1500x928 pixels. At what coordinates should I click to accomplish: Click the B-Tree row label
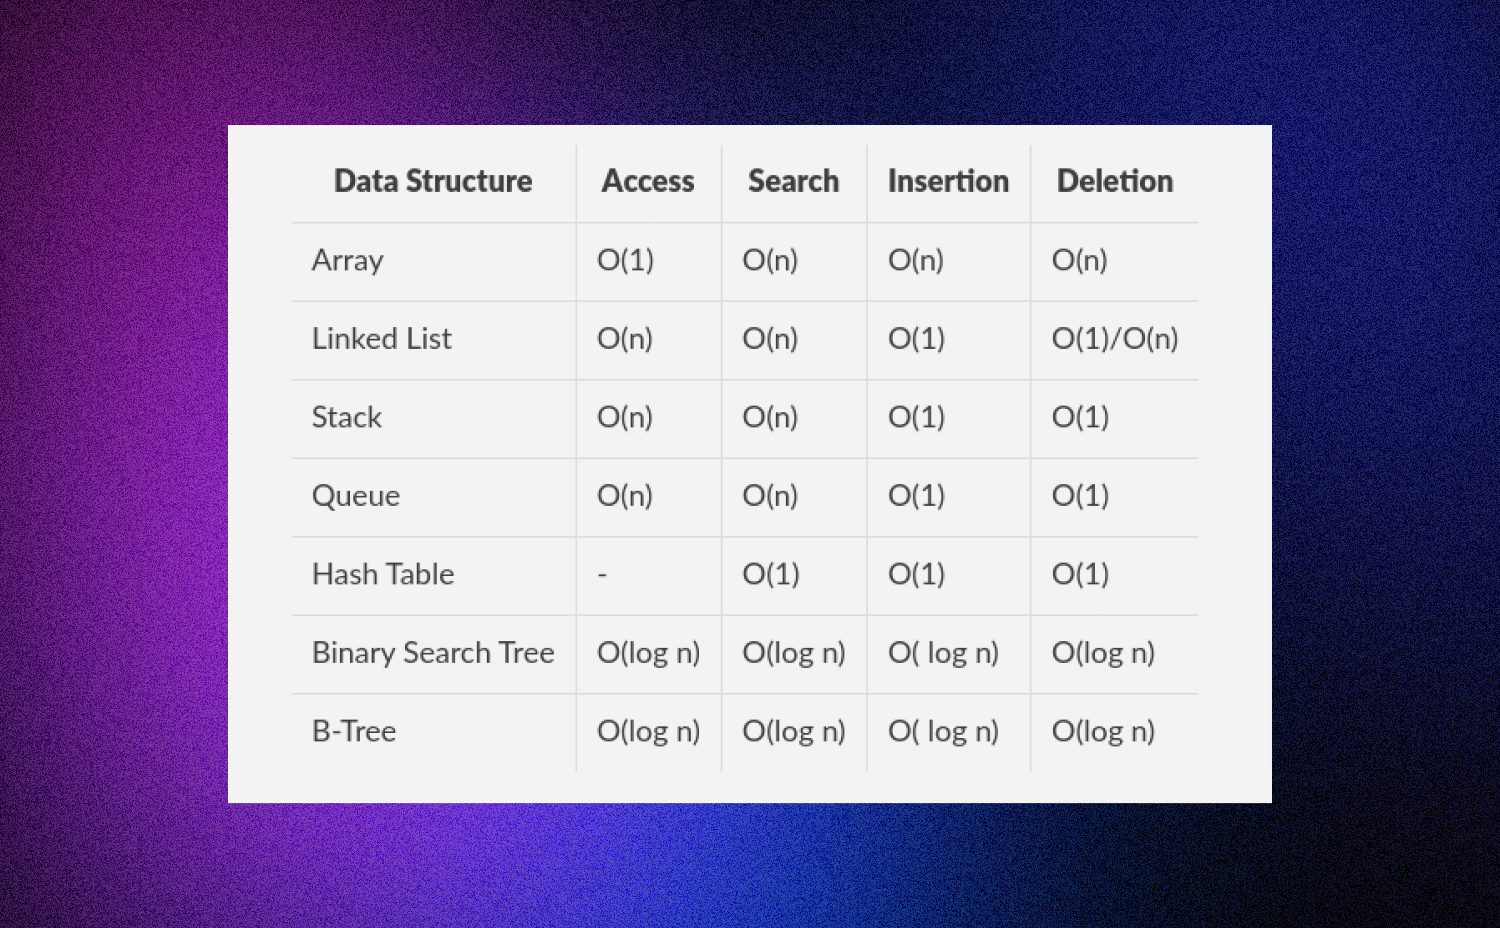click(354, 731)
